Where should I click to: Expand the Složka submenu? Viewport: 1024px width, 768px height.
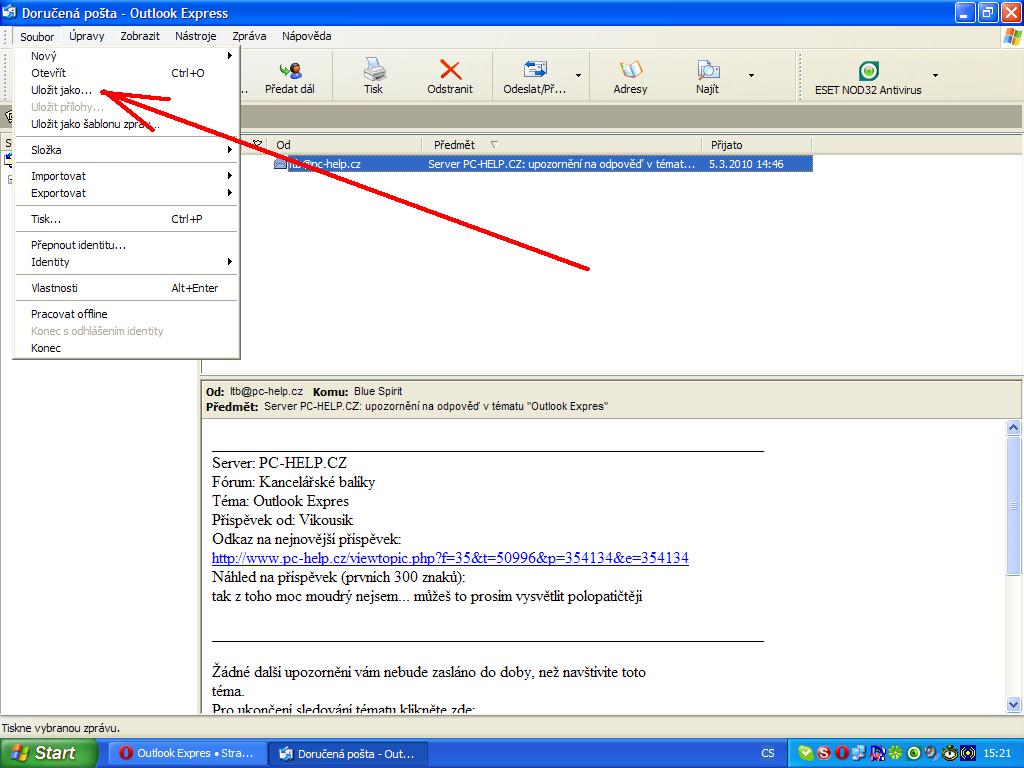pos(127,150)
